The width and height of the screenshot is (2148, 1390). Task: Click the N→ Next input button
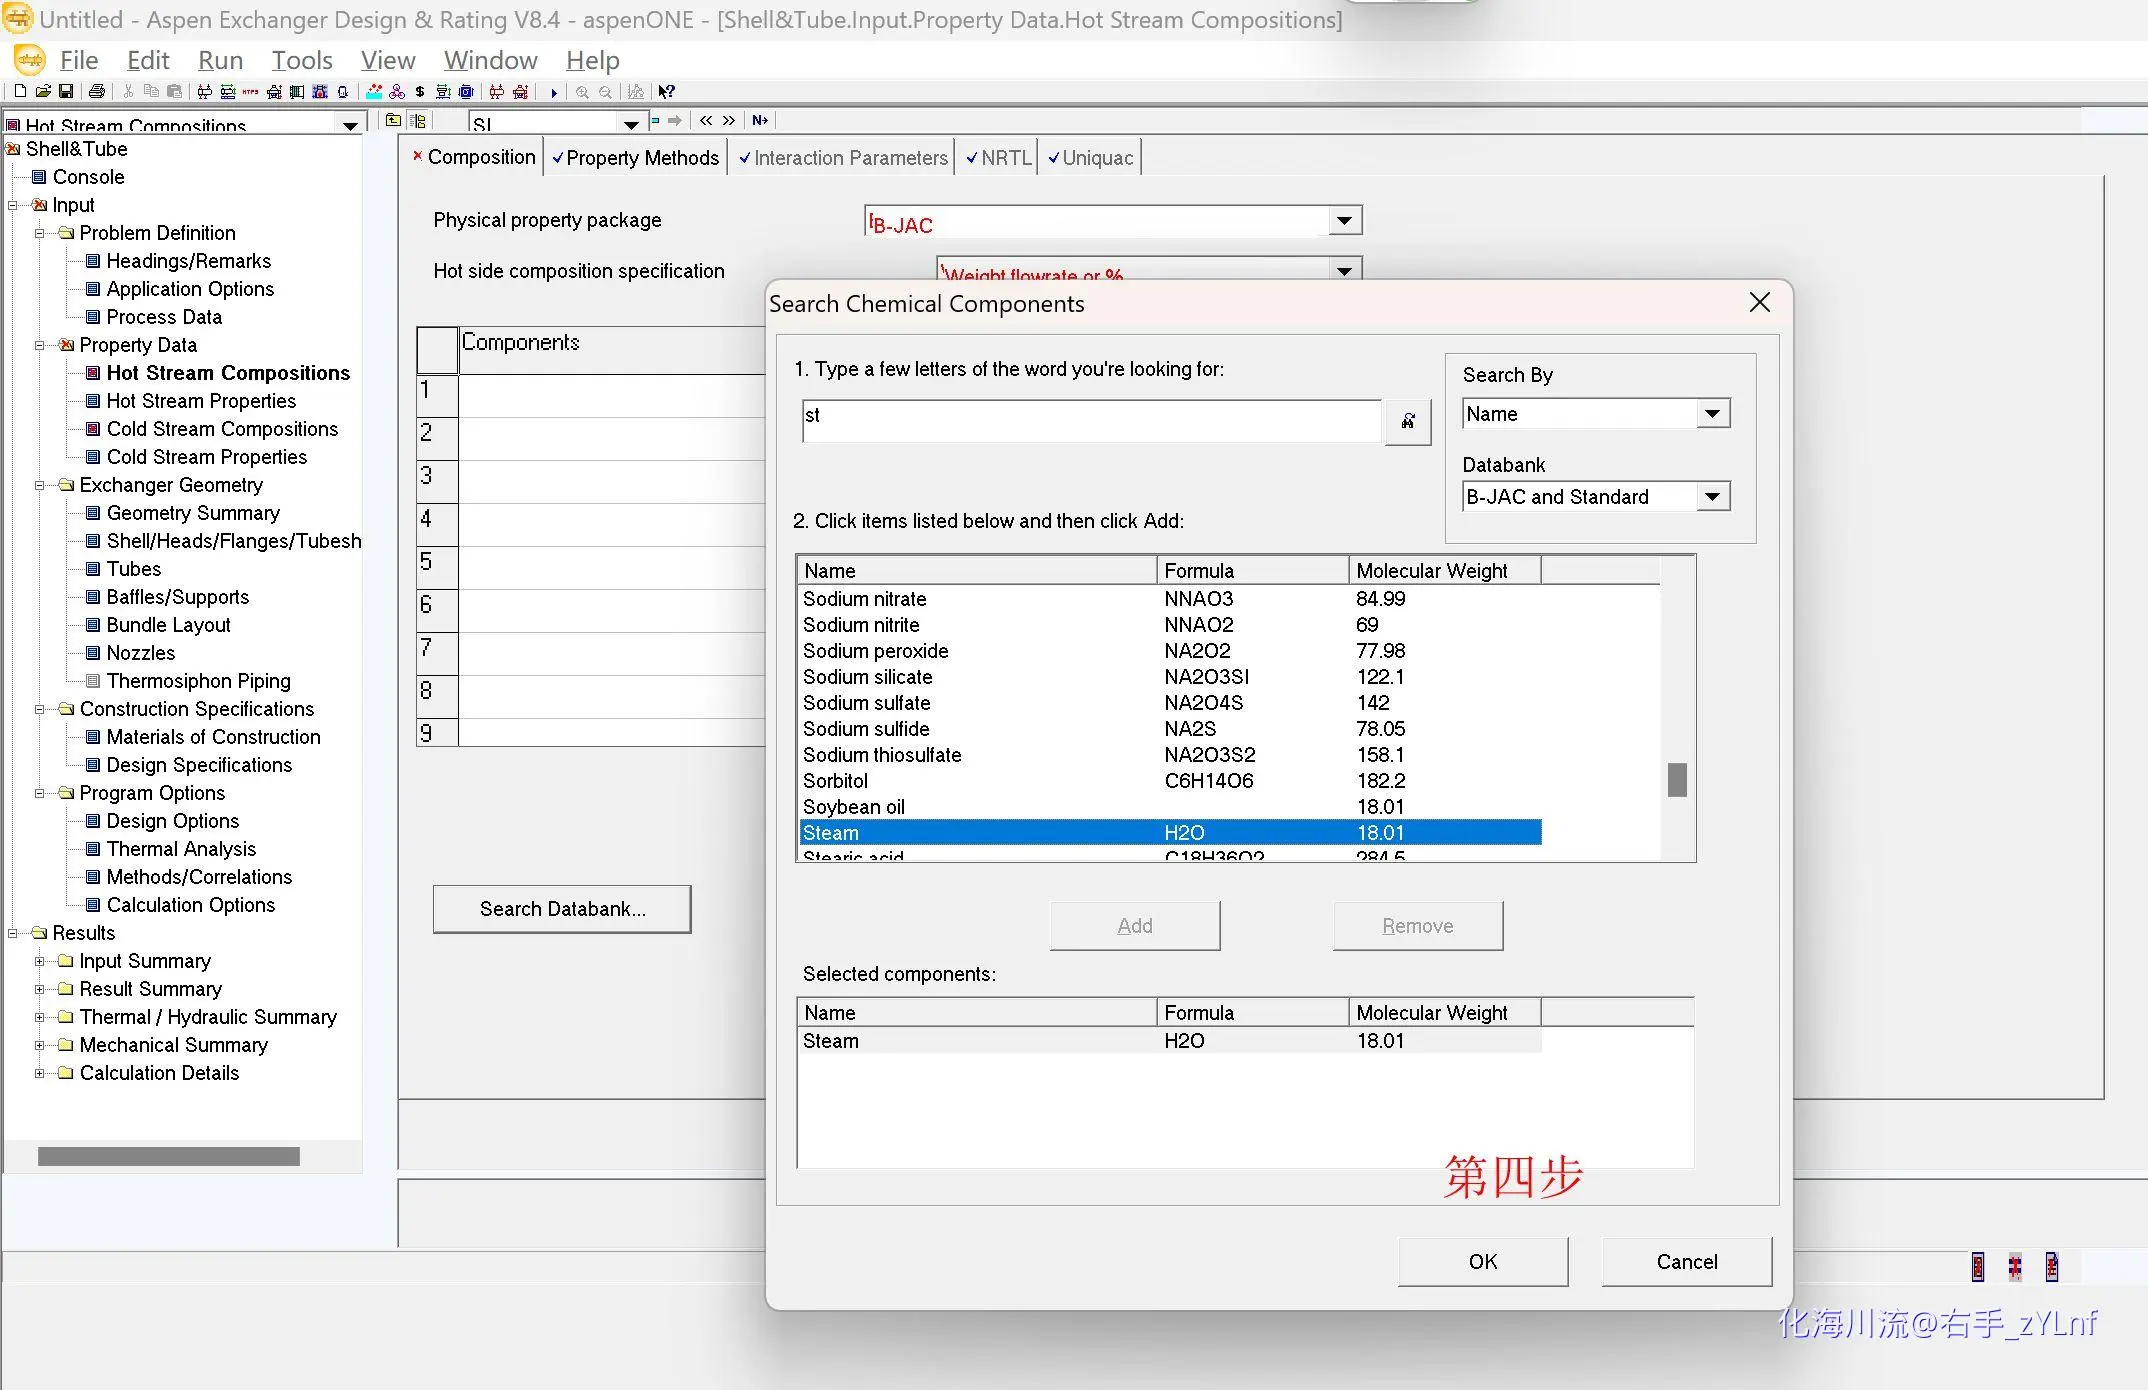pos(760,120)
